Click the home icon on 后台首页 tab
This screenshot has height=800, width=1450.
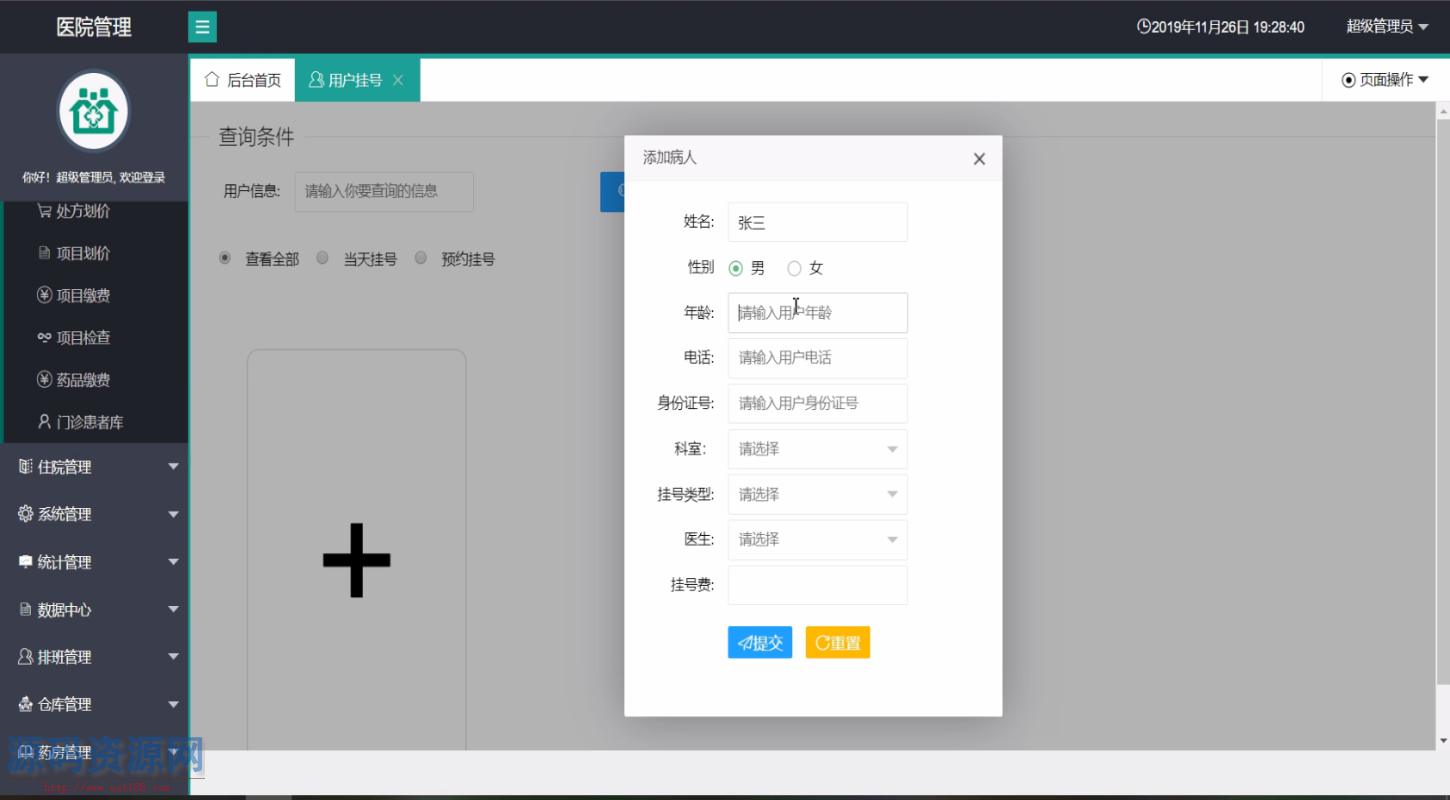click(212, 79)
